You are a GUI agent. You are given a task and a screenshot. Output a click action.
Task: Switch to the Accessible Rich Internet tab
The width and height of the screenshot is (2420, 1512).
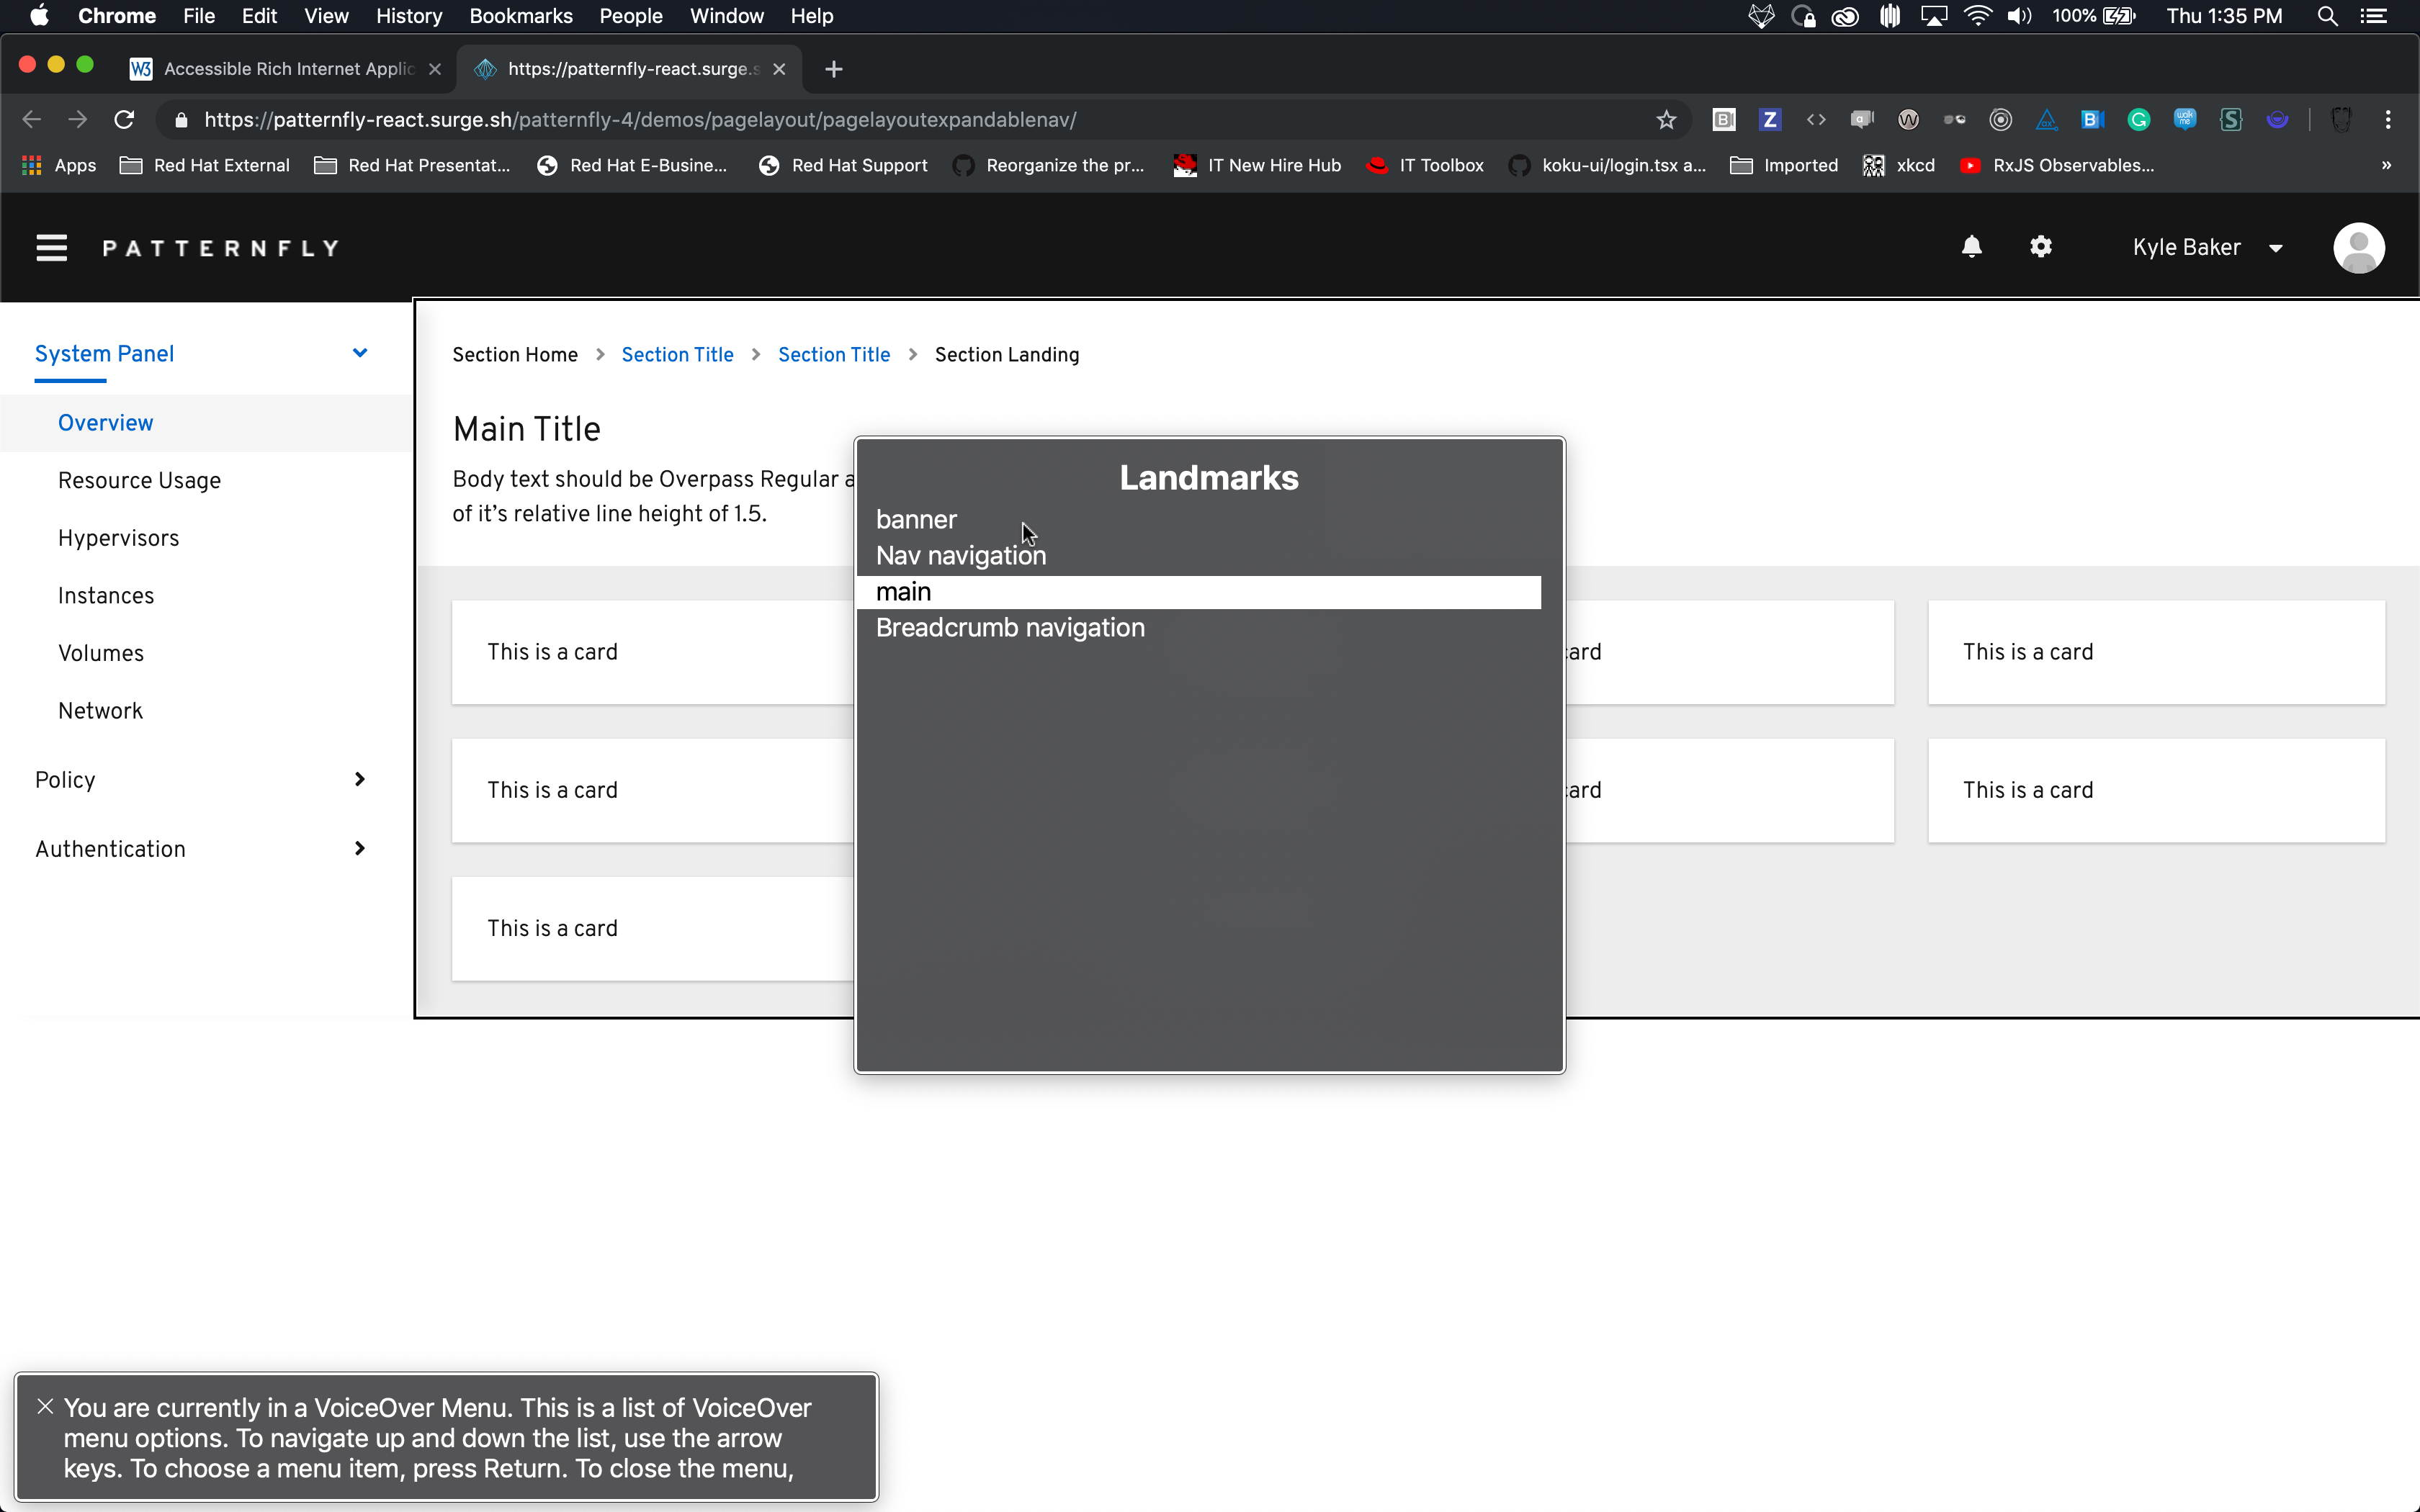(x=288, y=69)
